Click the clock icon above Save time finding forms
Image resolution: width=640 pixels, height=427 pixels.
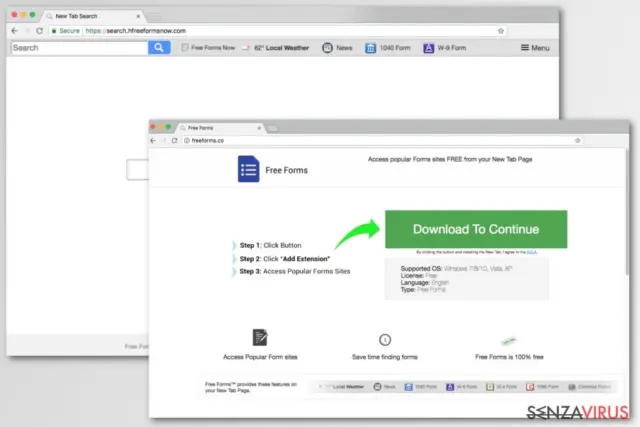coord(385,340)
